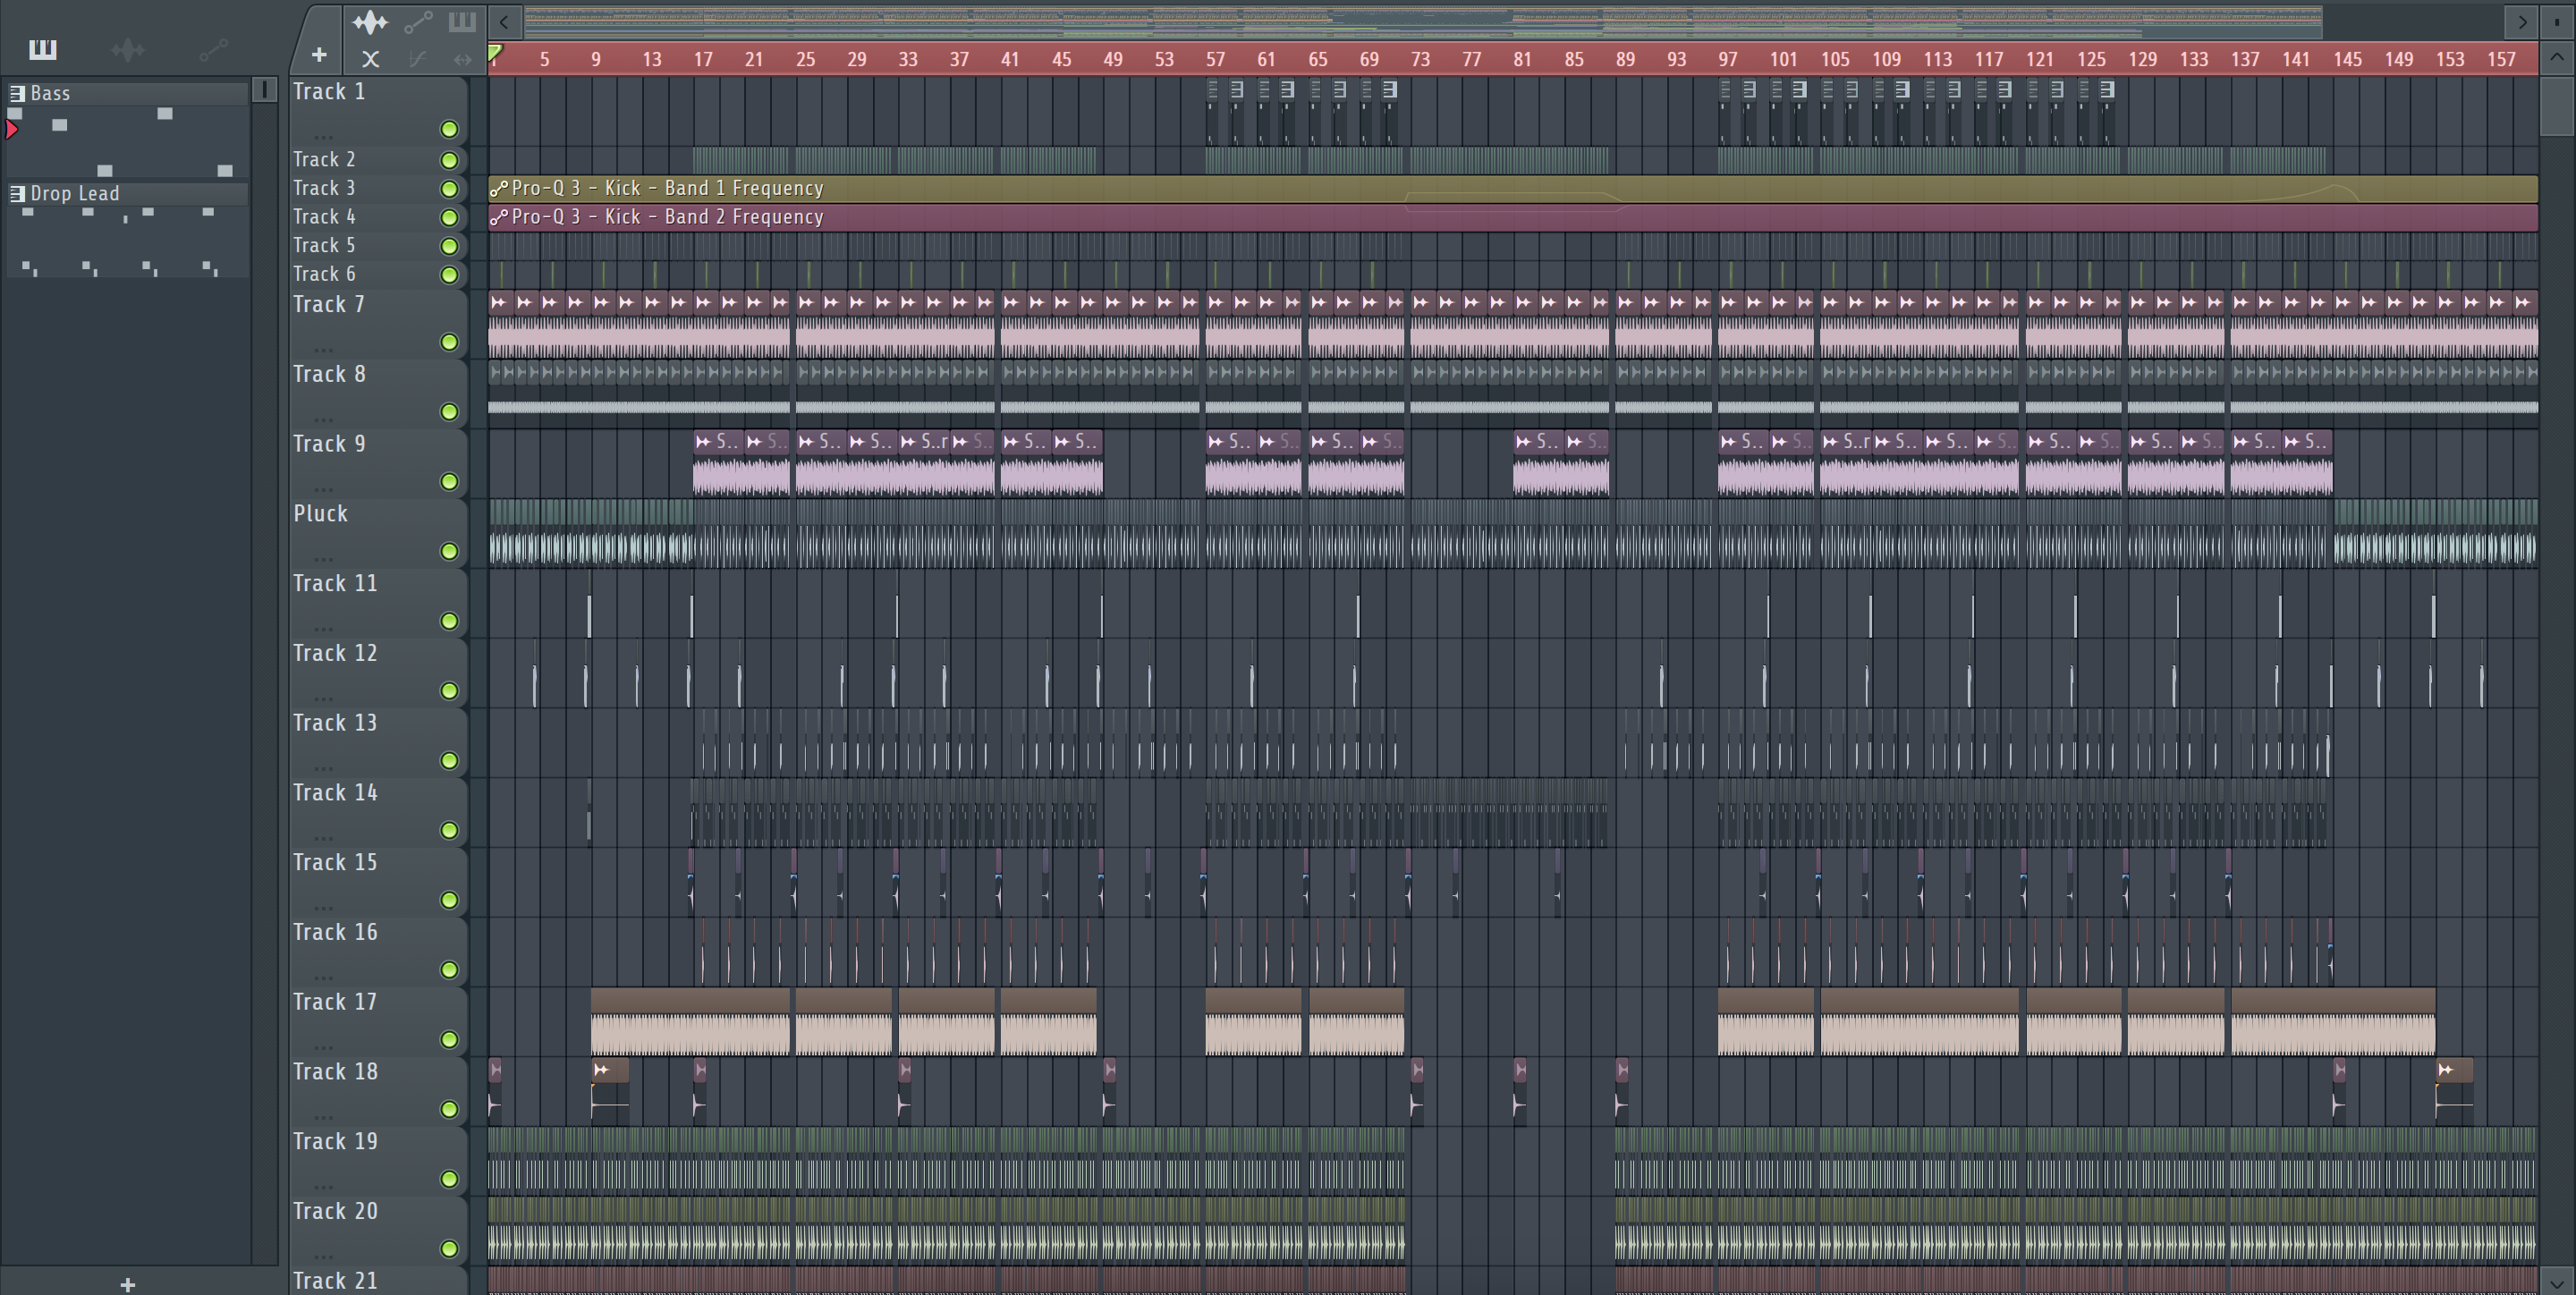This screenshot has width=2576, height=1295.
Task: Select the Track 19 header label
Action: (x=335, y=1141)
